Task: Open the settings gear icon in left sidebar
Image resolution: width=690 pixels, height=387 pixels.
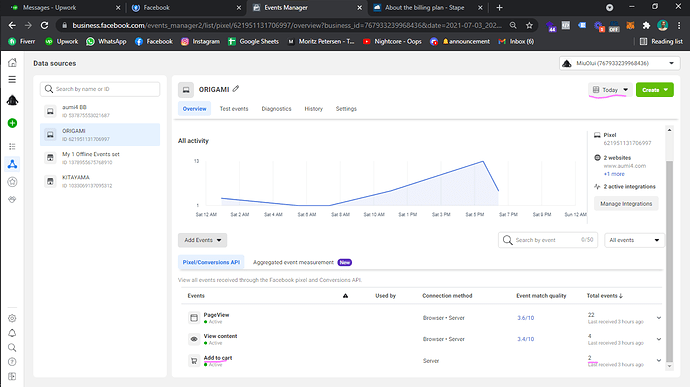Action: (x=12, y=318)
